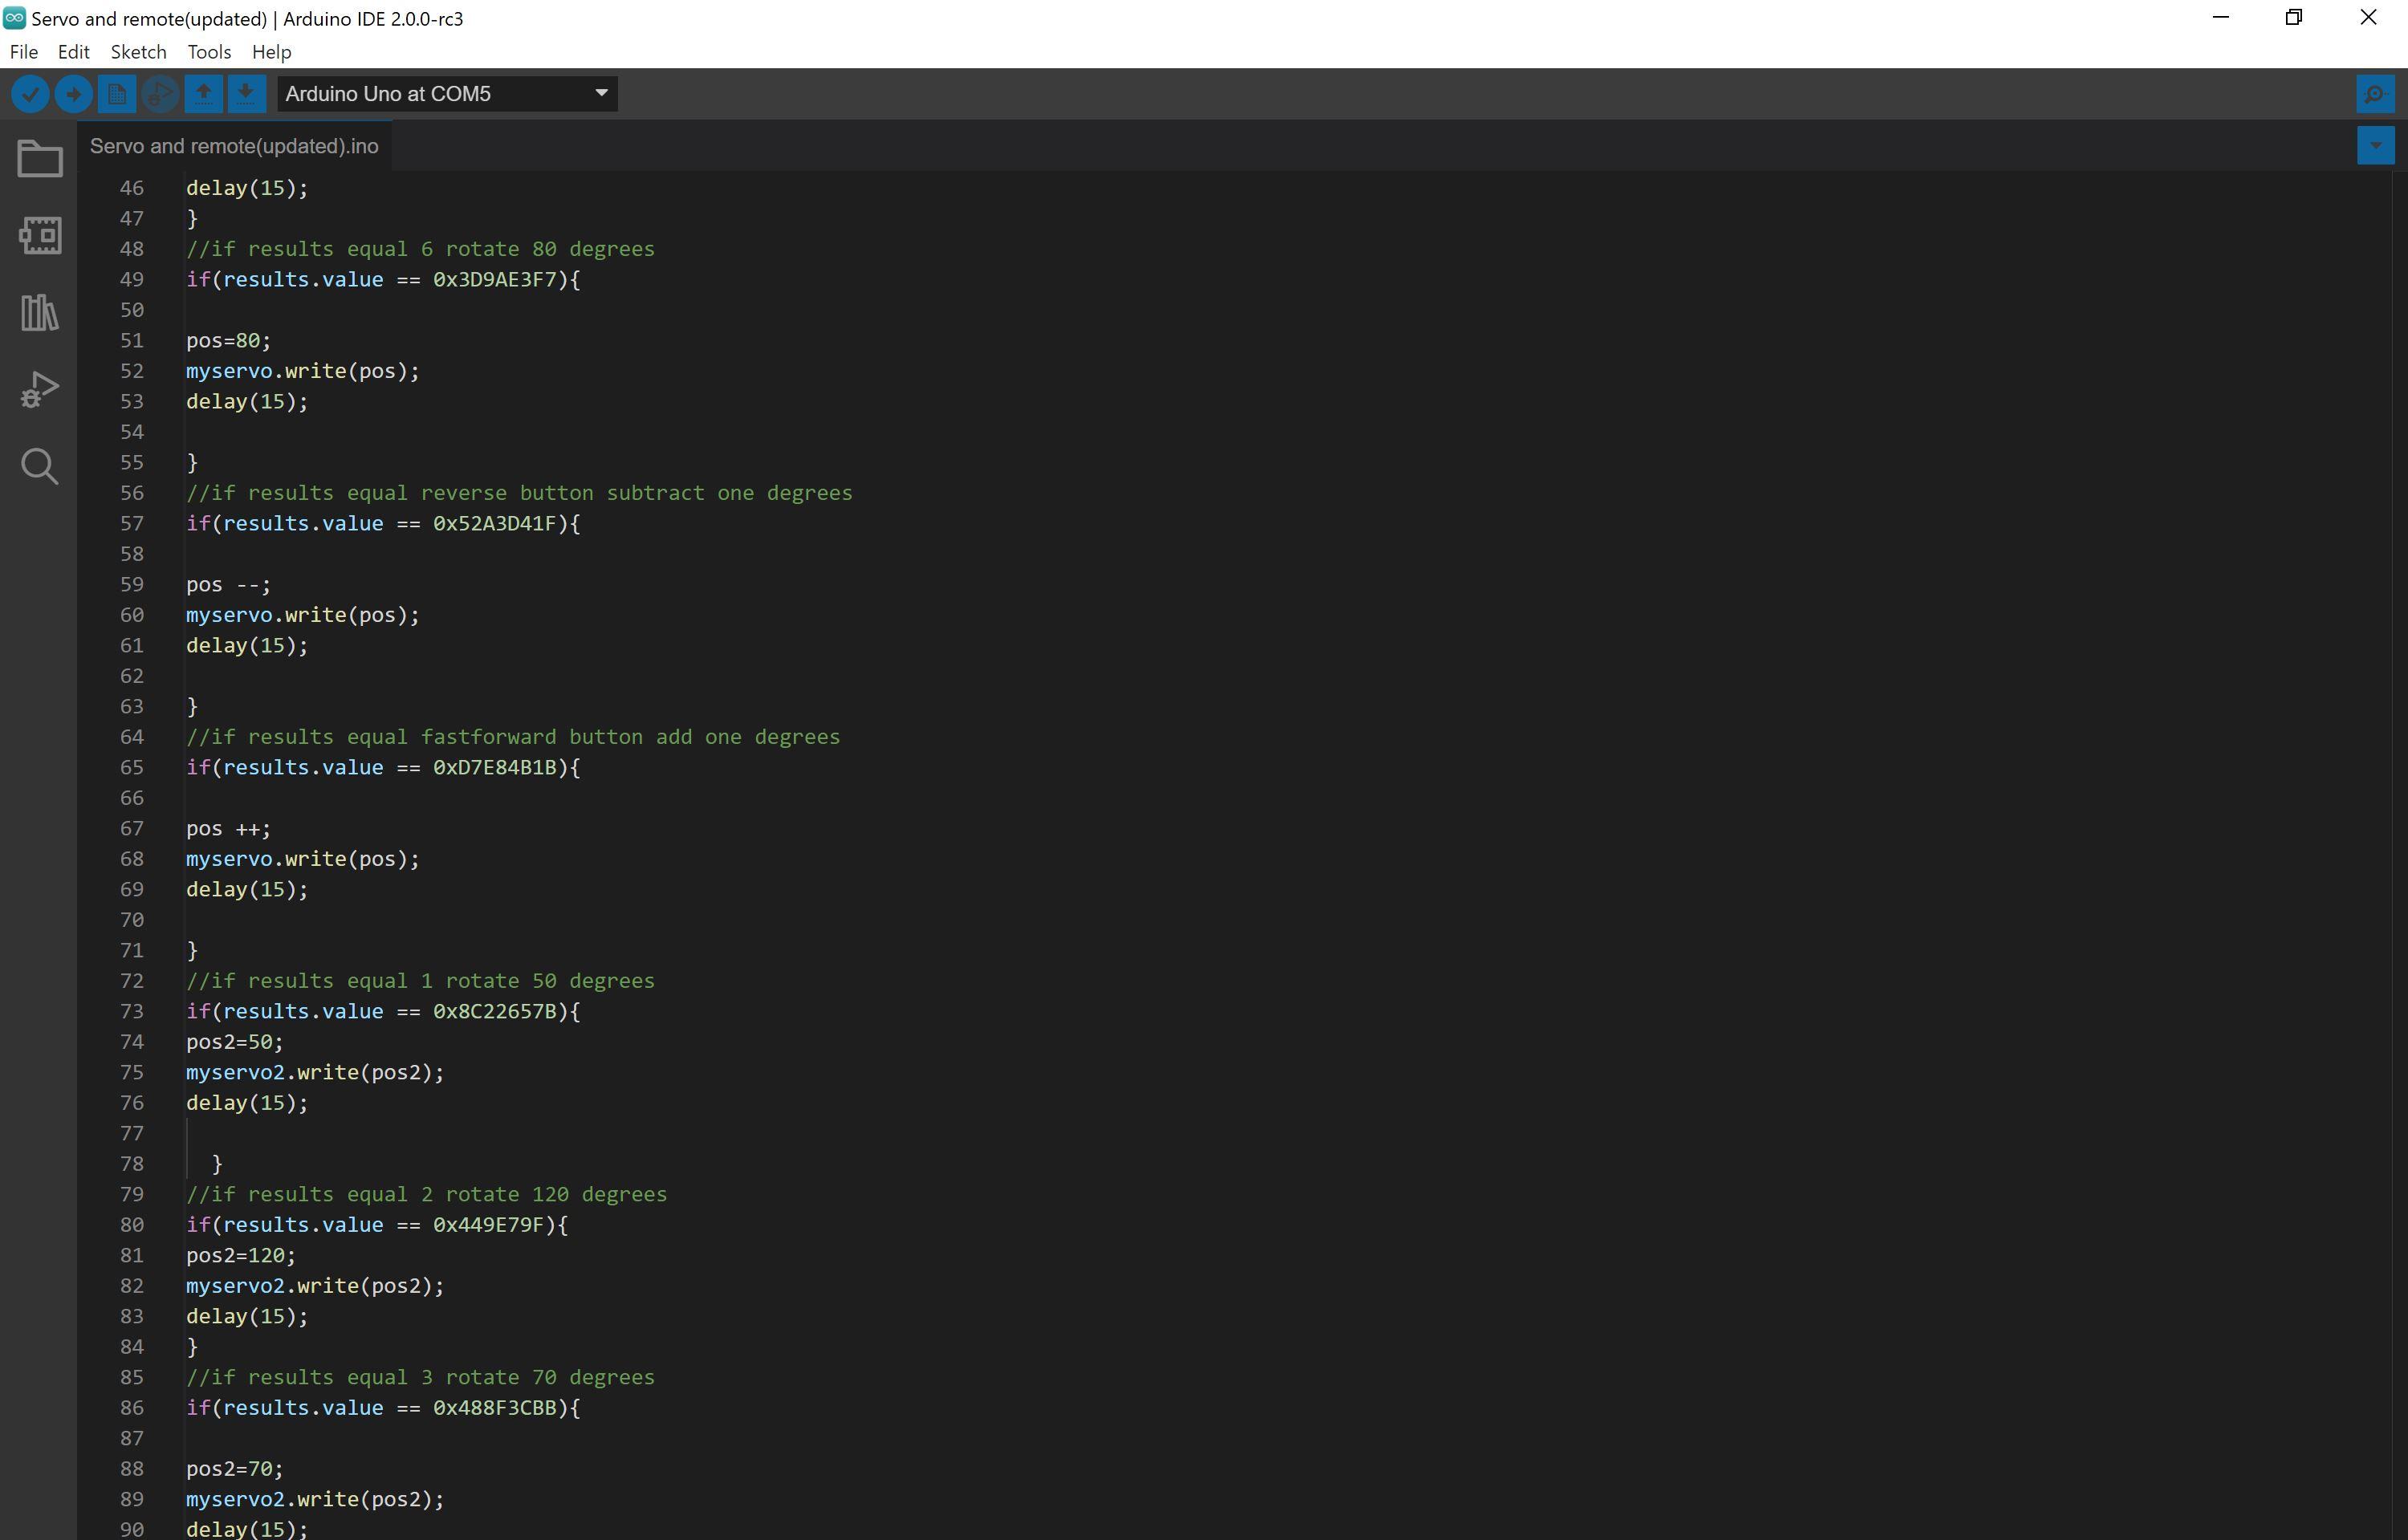
Task: Click comment about rotate 70 degrees
Action: point(420,1378)
